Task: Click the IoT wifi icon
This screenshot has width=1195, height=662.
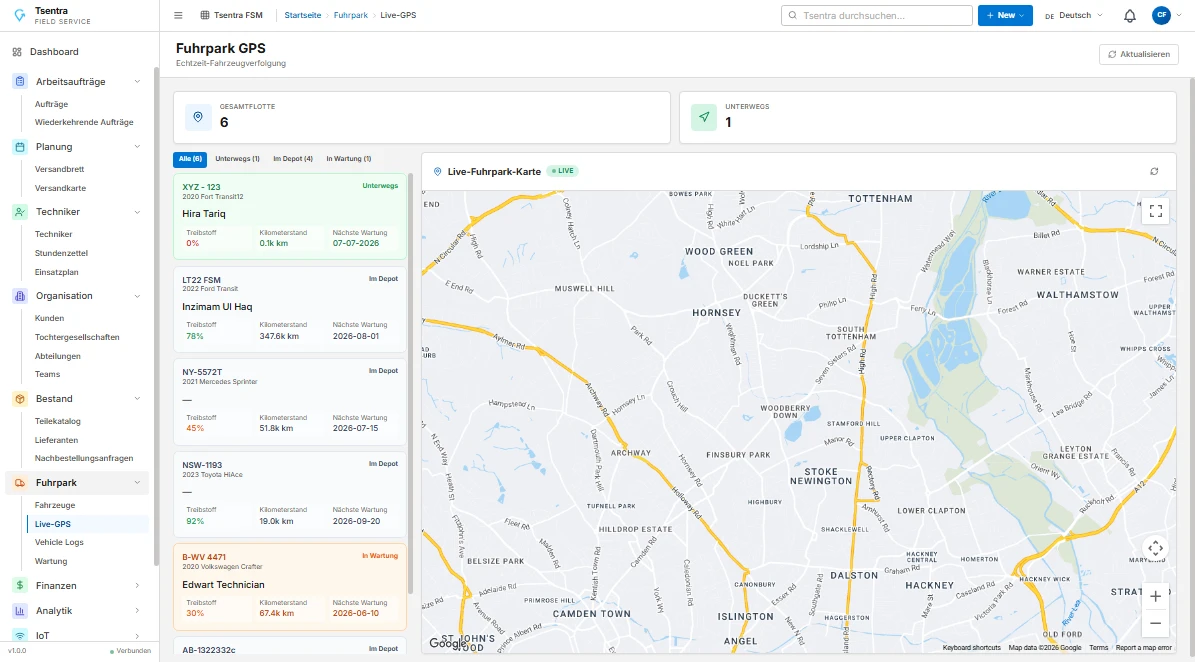Action: point(20,636)
